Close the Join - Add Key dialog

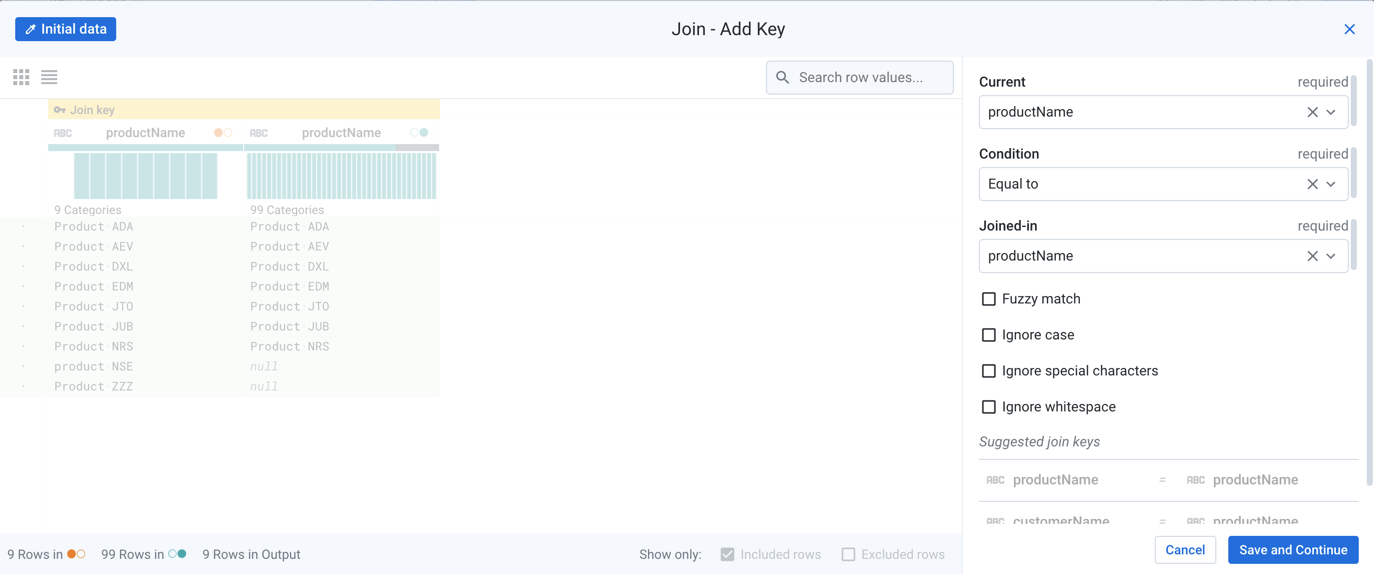[1349, 29]
